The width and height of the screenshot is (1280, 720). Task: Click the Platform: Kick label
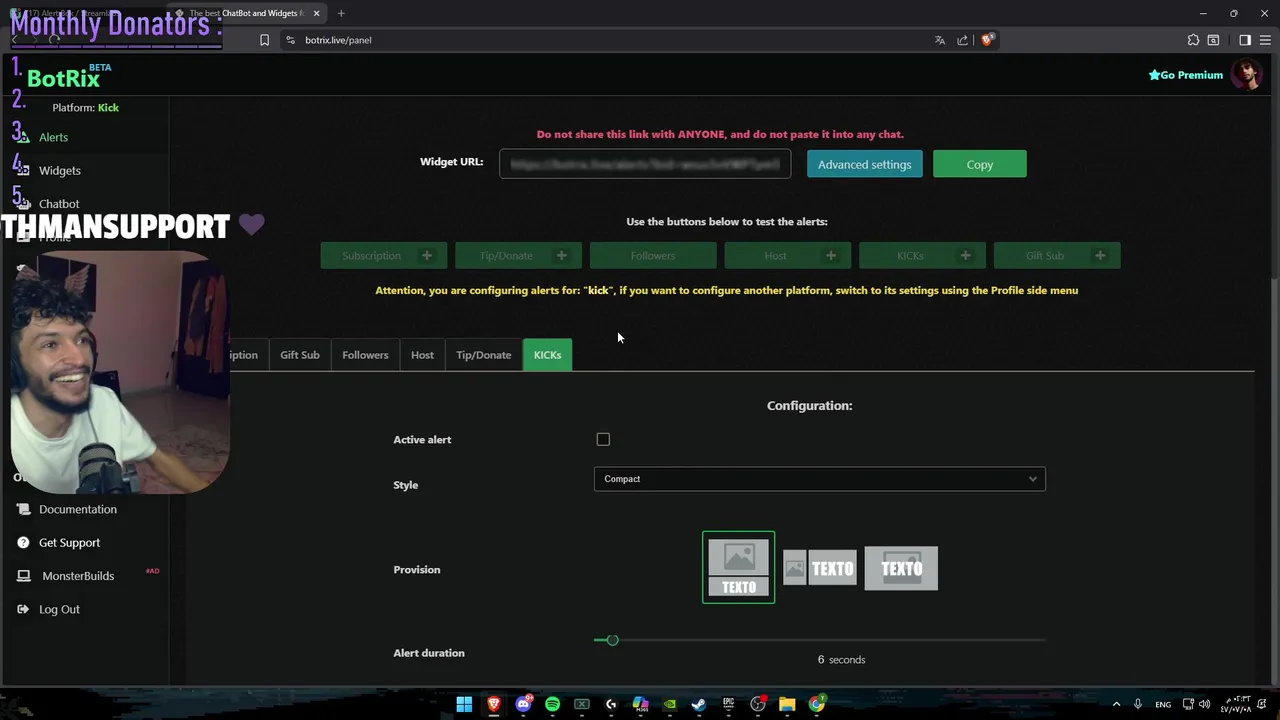[85, 108]
